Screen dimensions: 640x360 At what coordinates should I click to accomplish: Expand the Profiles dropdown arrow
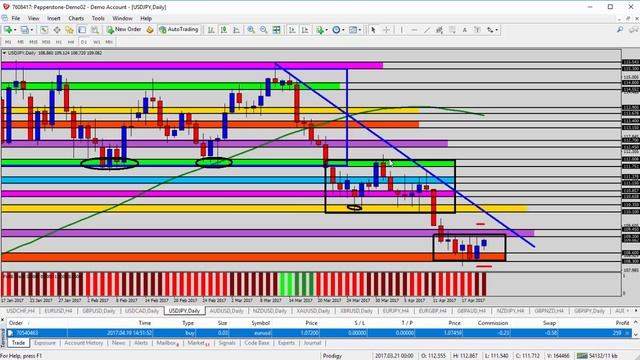(x=31, y=30)
